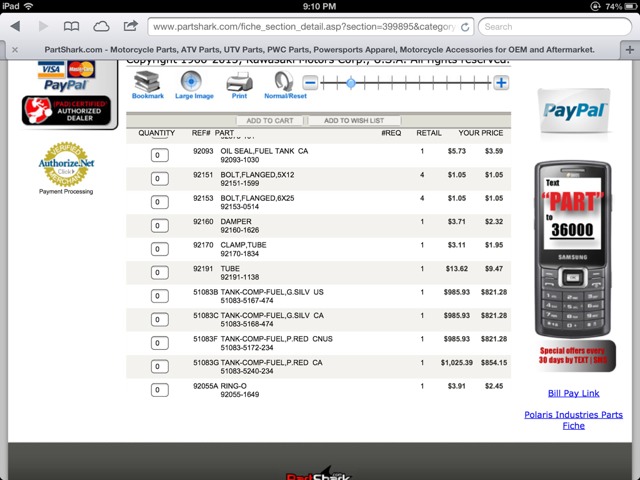The image size is (640, 480).
Task: Click the zoom slider handle
Action: pyautogui.click(x=351, y=83)
